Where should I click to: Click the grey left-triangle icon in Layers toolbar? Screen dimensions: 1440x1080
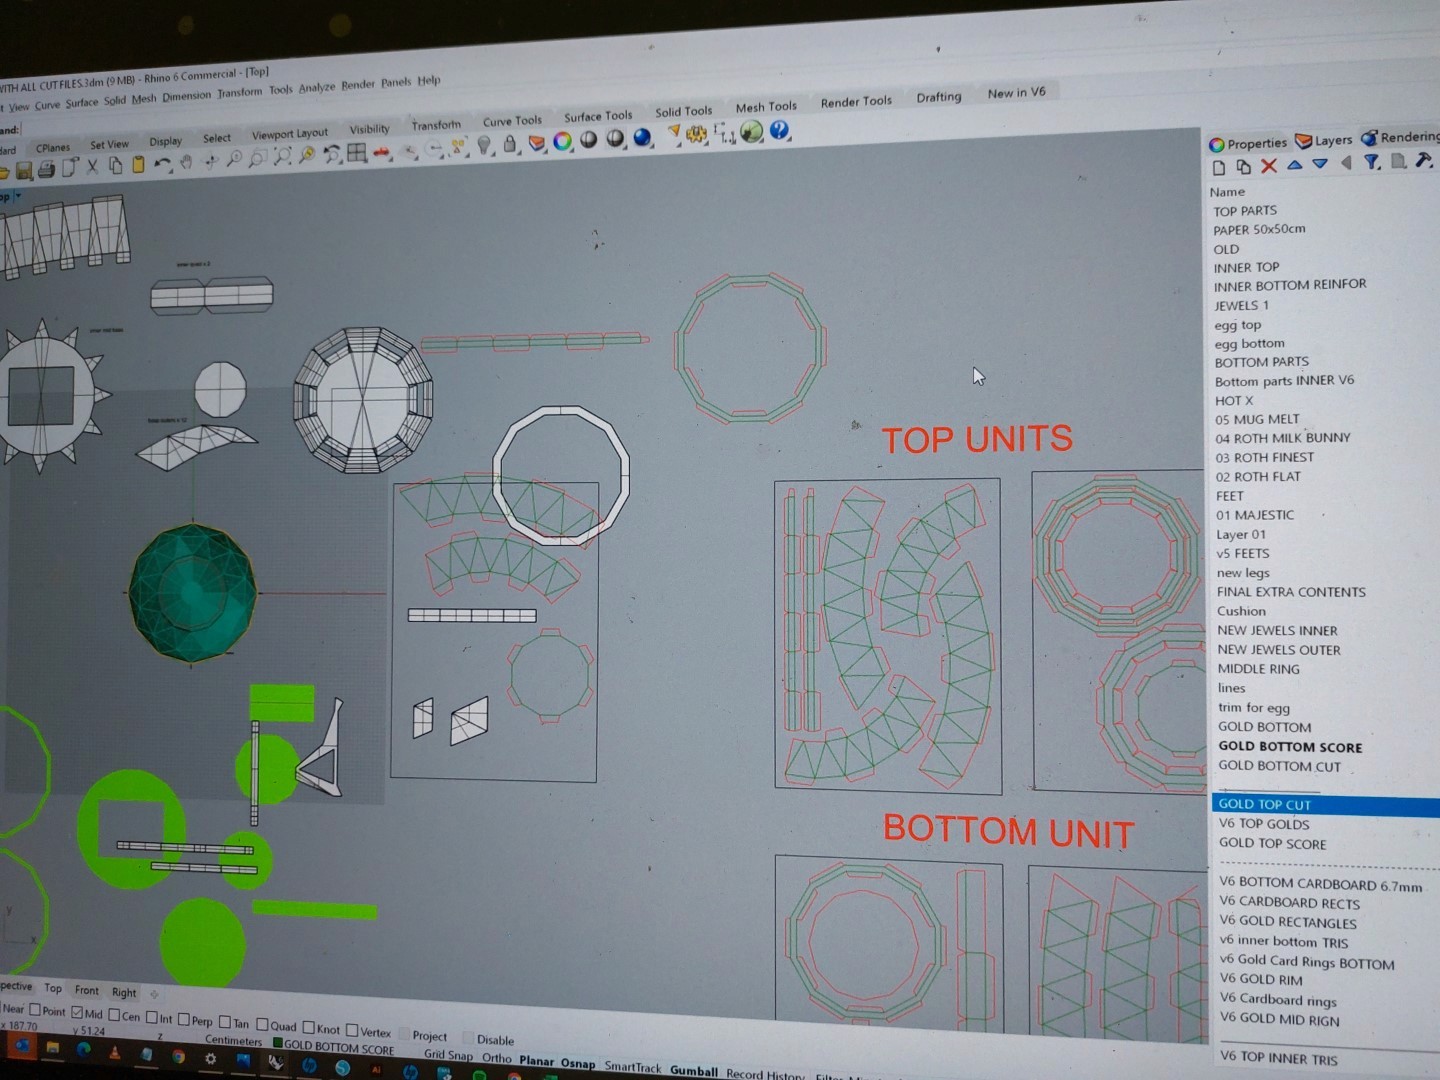click(1346, 163)
